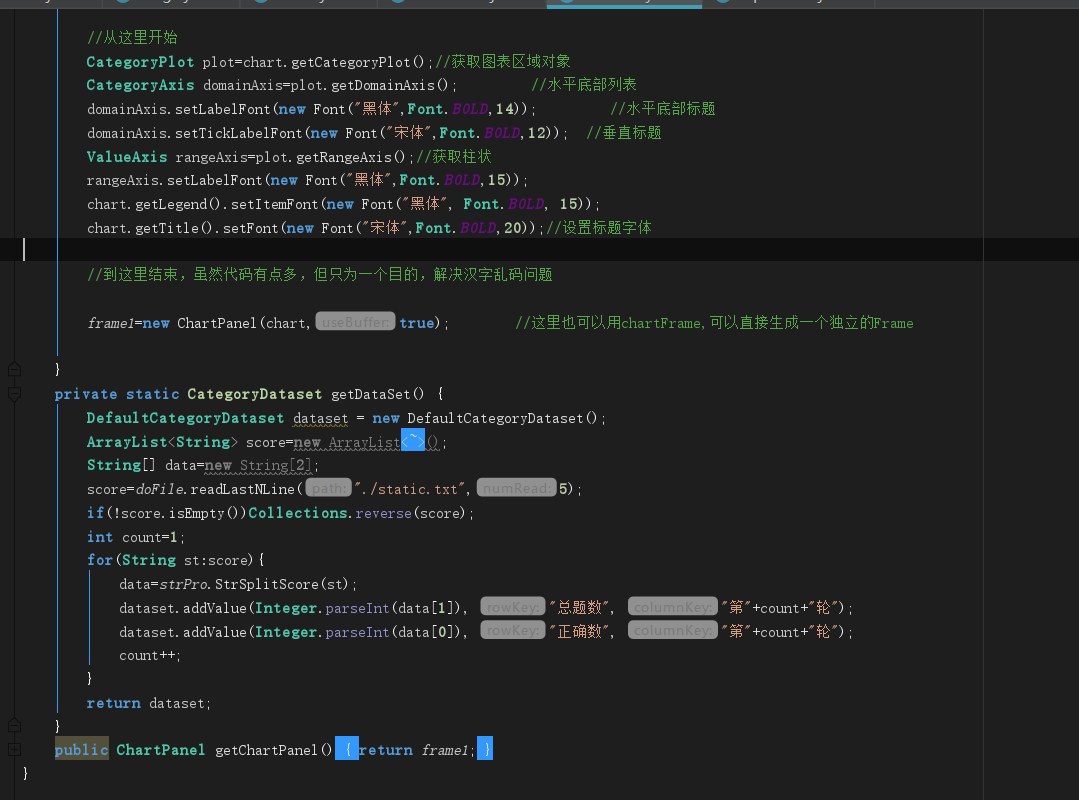Viewport: 1079px width, 800px height.
Task: Click the "strPro" identifier
Action: (x=184, y=584)
